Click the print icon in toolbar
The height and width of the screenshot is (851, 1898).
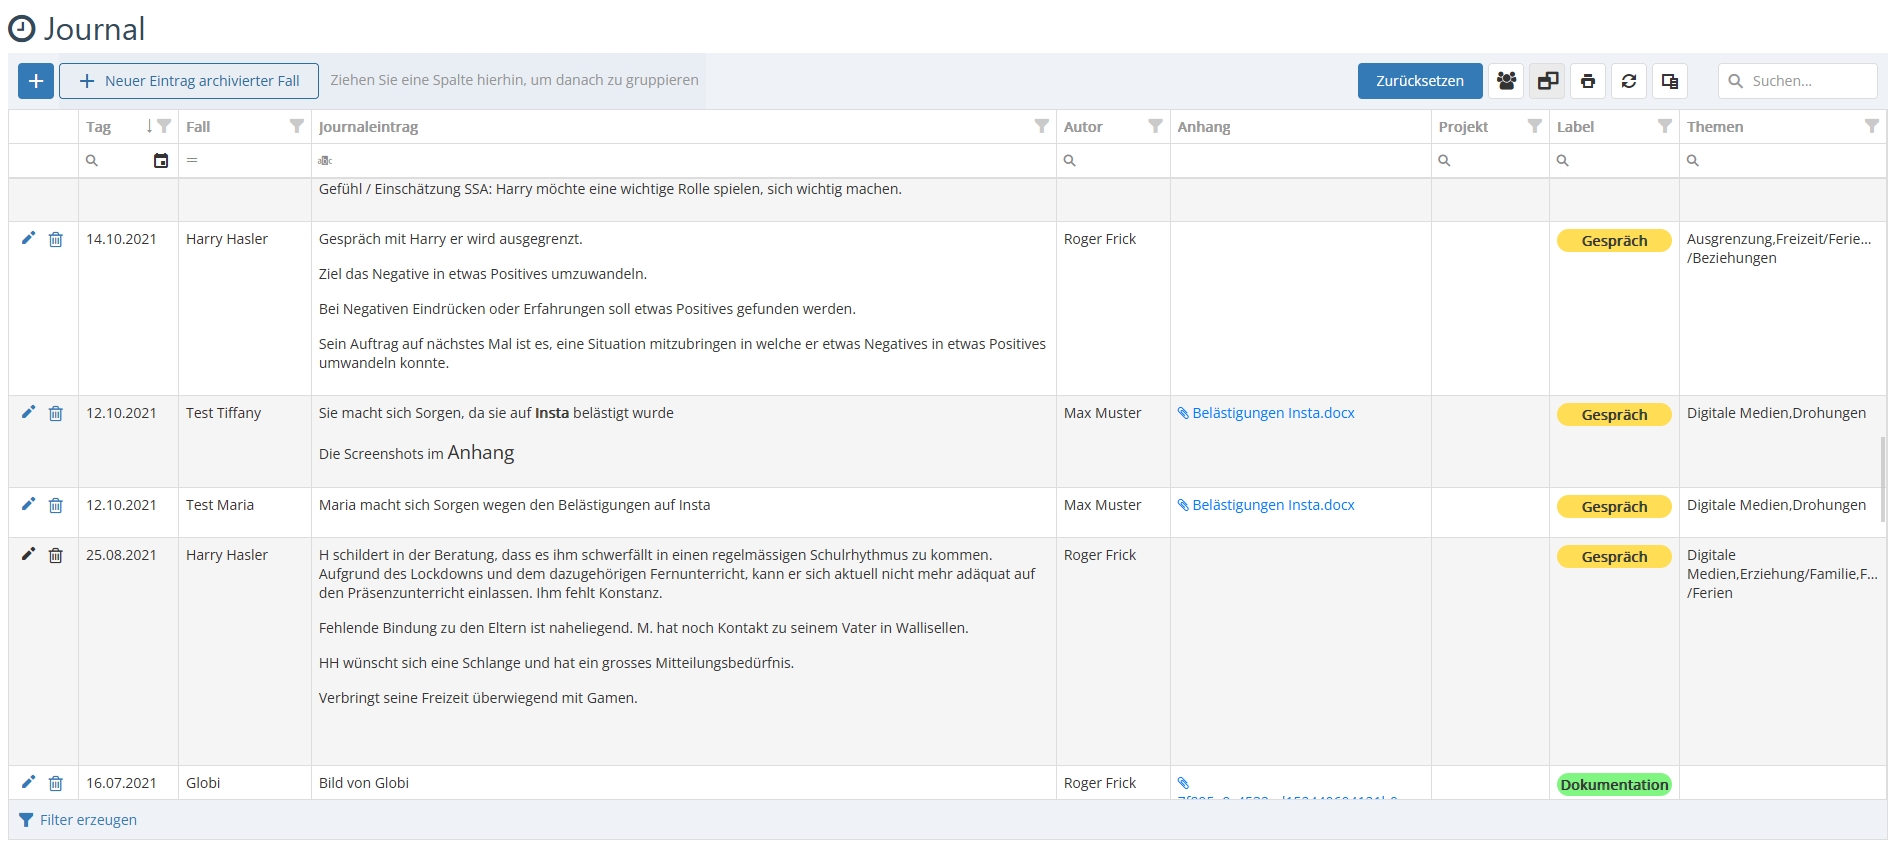point(1588,81)
